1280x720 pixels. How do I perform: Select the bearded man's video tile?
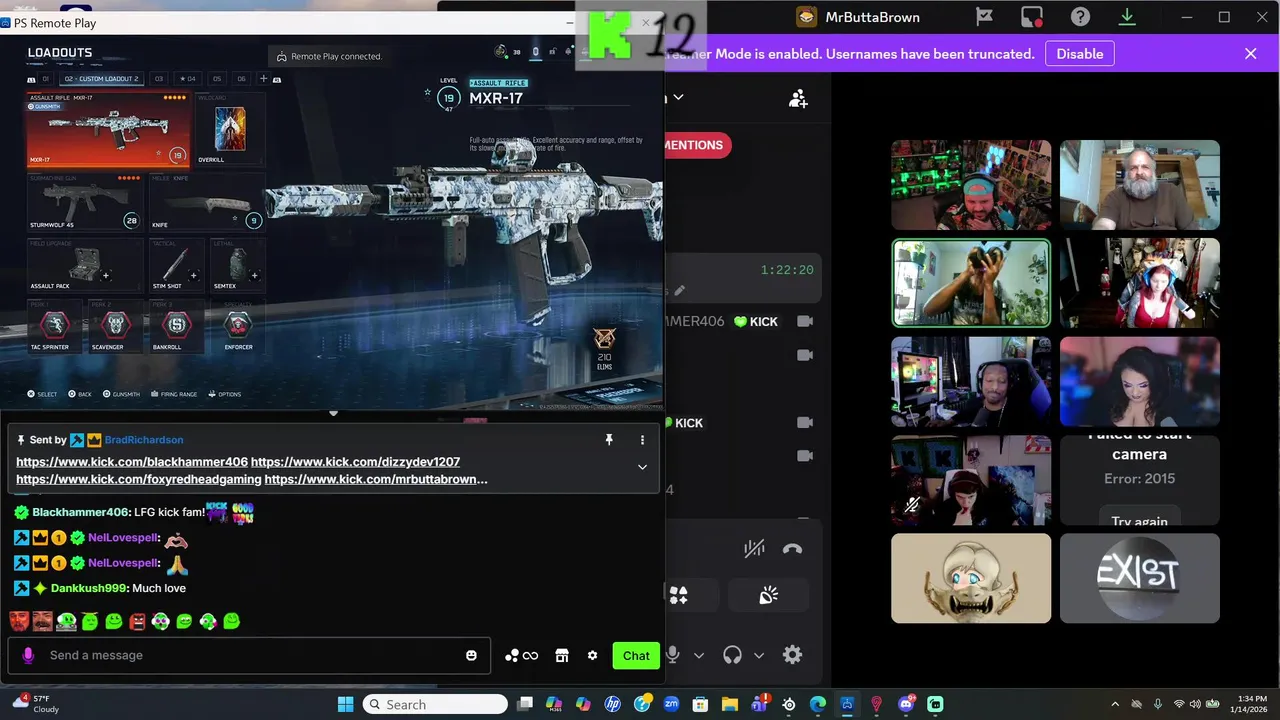pyautogui.click(x=1140, y=185)
